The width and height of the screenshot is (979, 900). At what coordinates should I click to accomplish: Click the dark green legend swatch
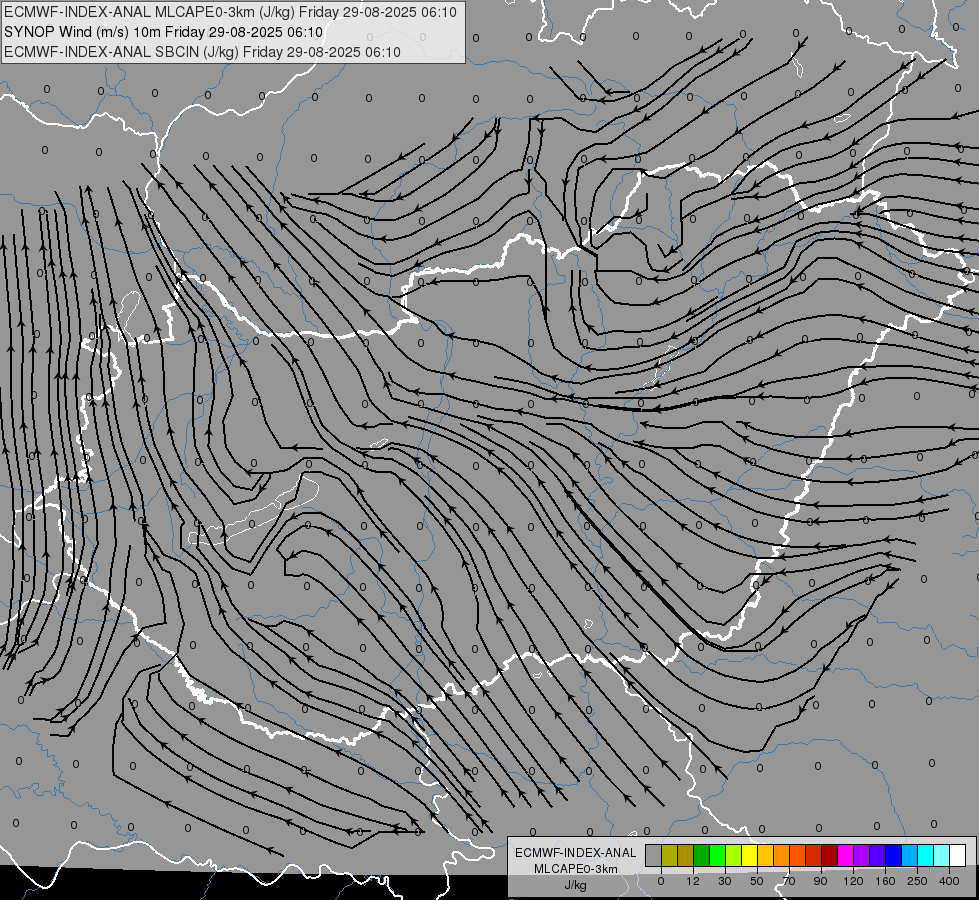701,856
